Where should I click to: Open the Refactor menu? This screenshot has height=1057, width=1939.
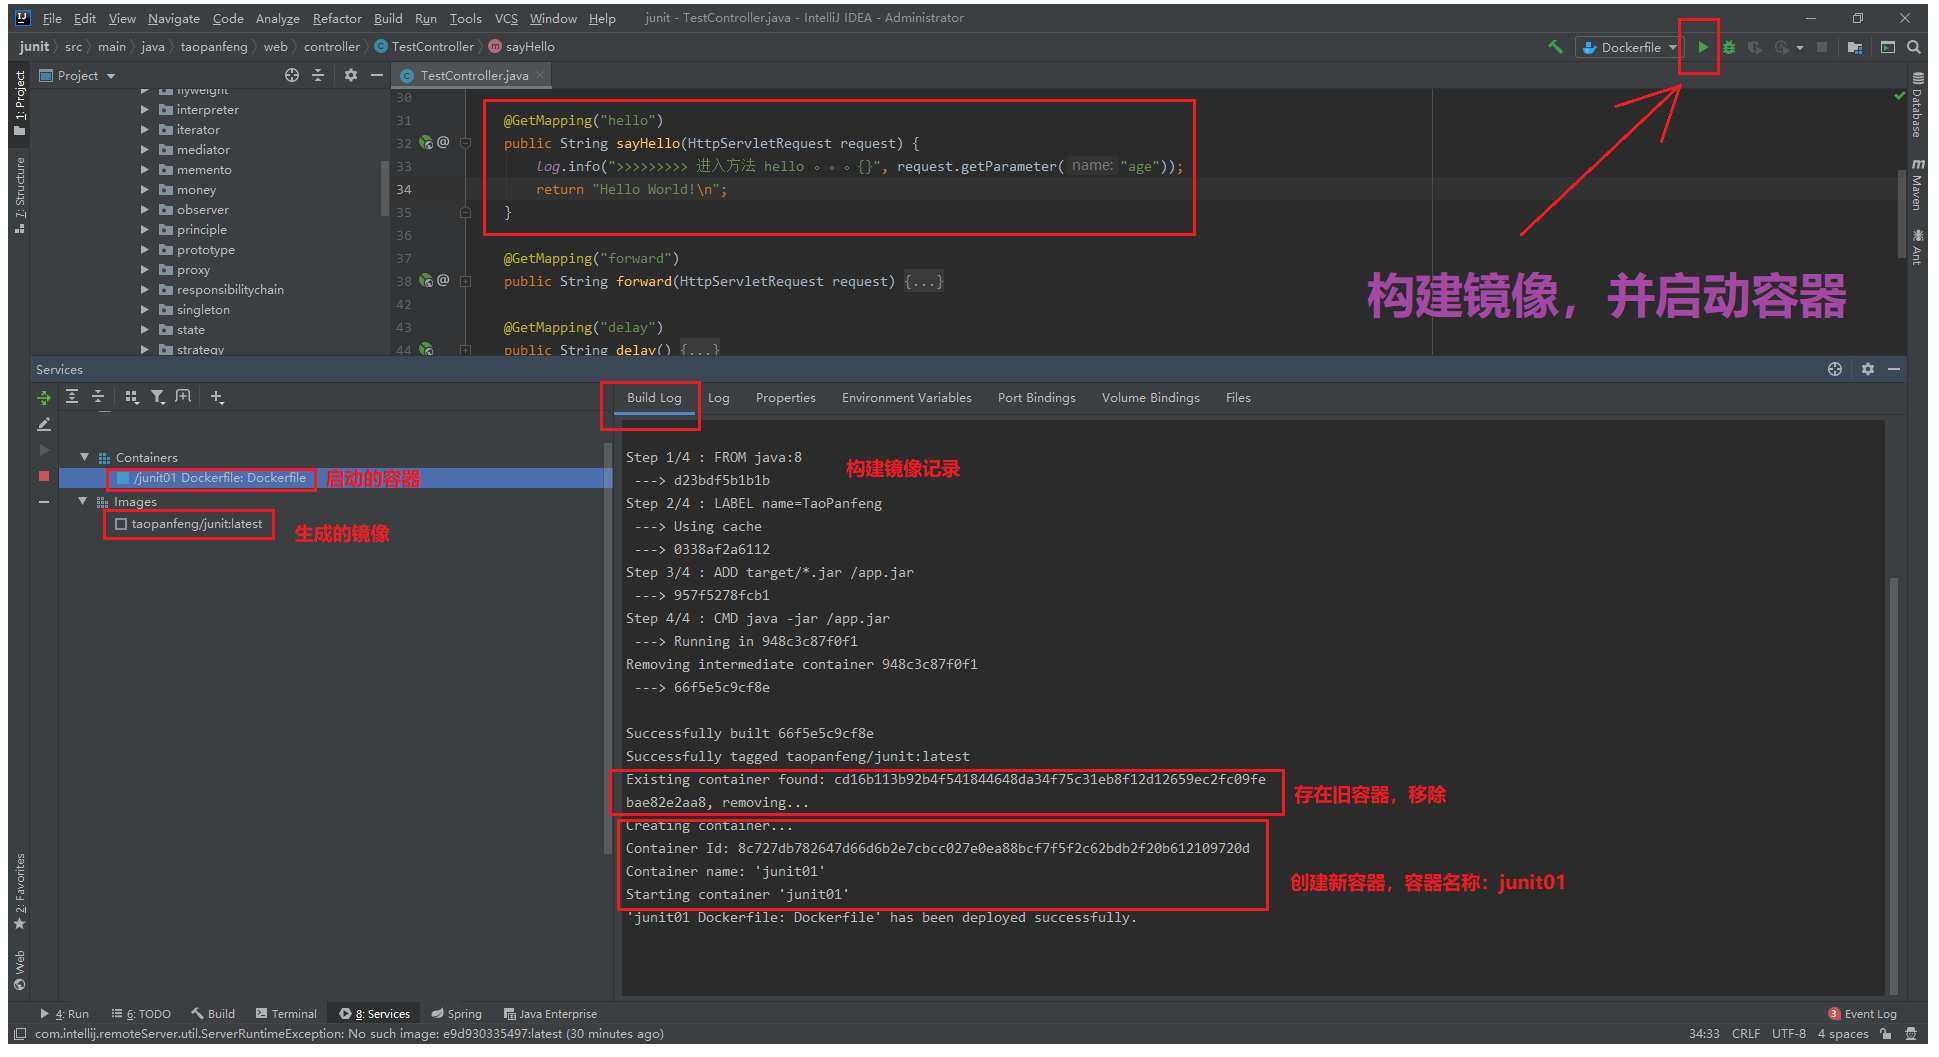(337, 19)
